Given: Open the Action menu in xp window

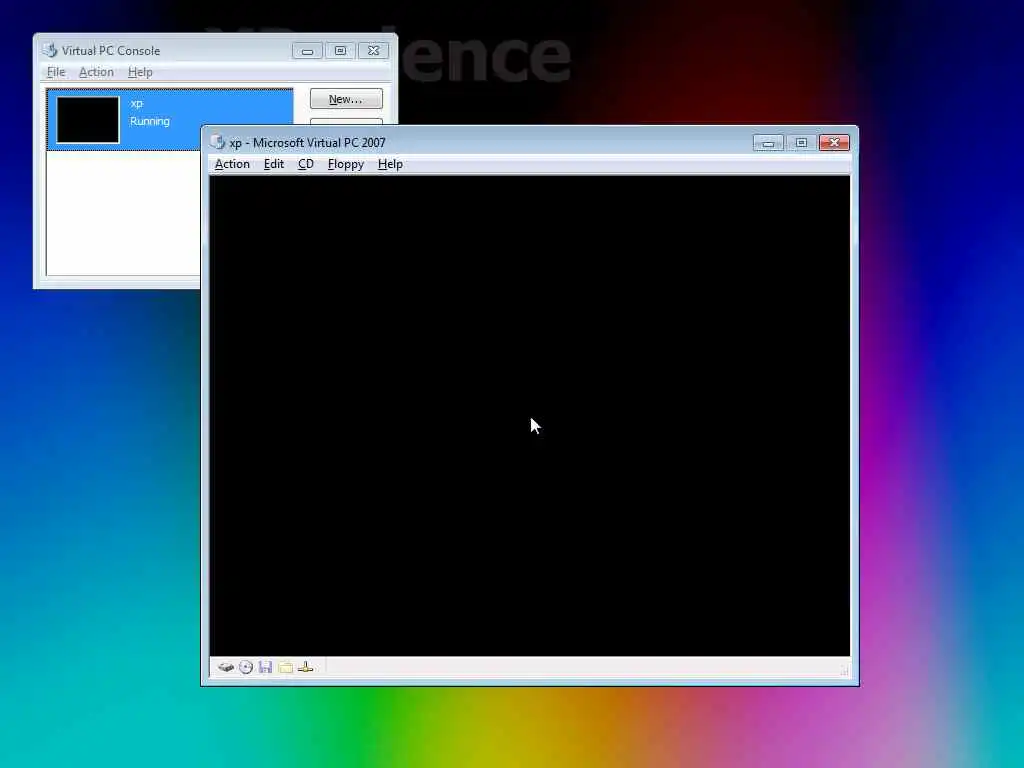Looking at the screenshot, I should pos(232,164).
